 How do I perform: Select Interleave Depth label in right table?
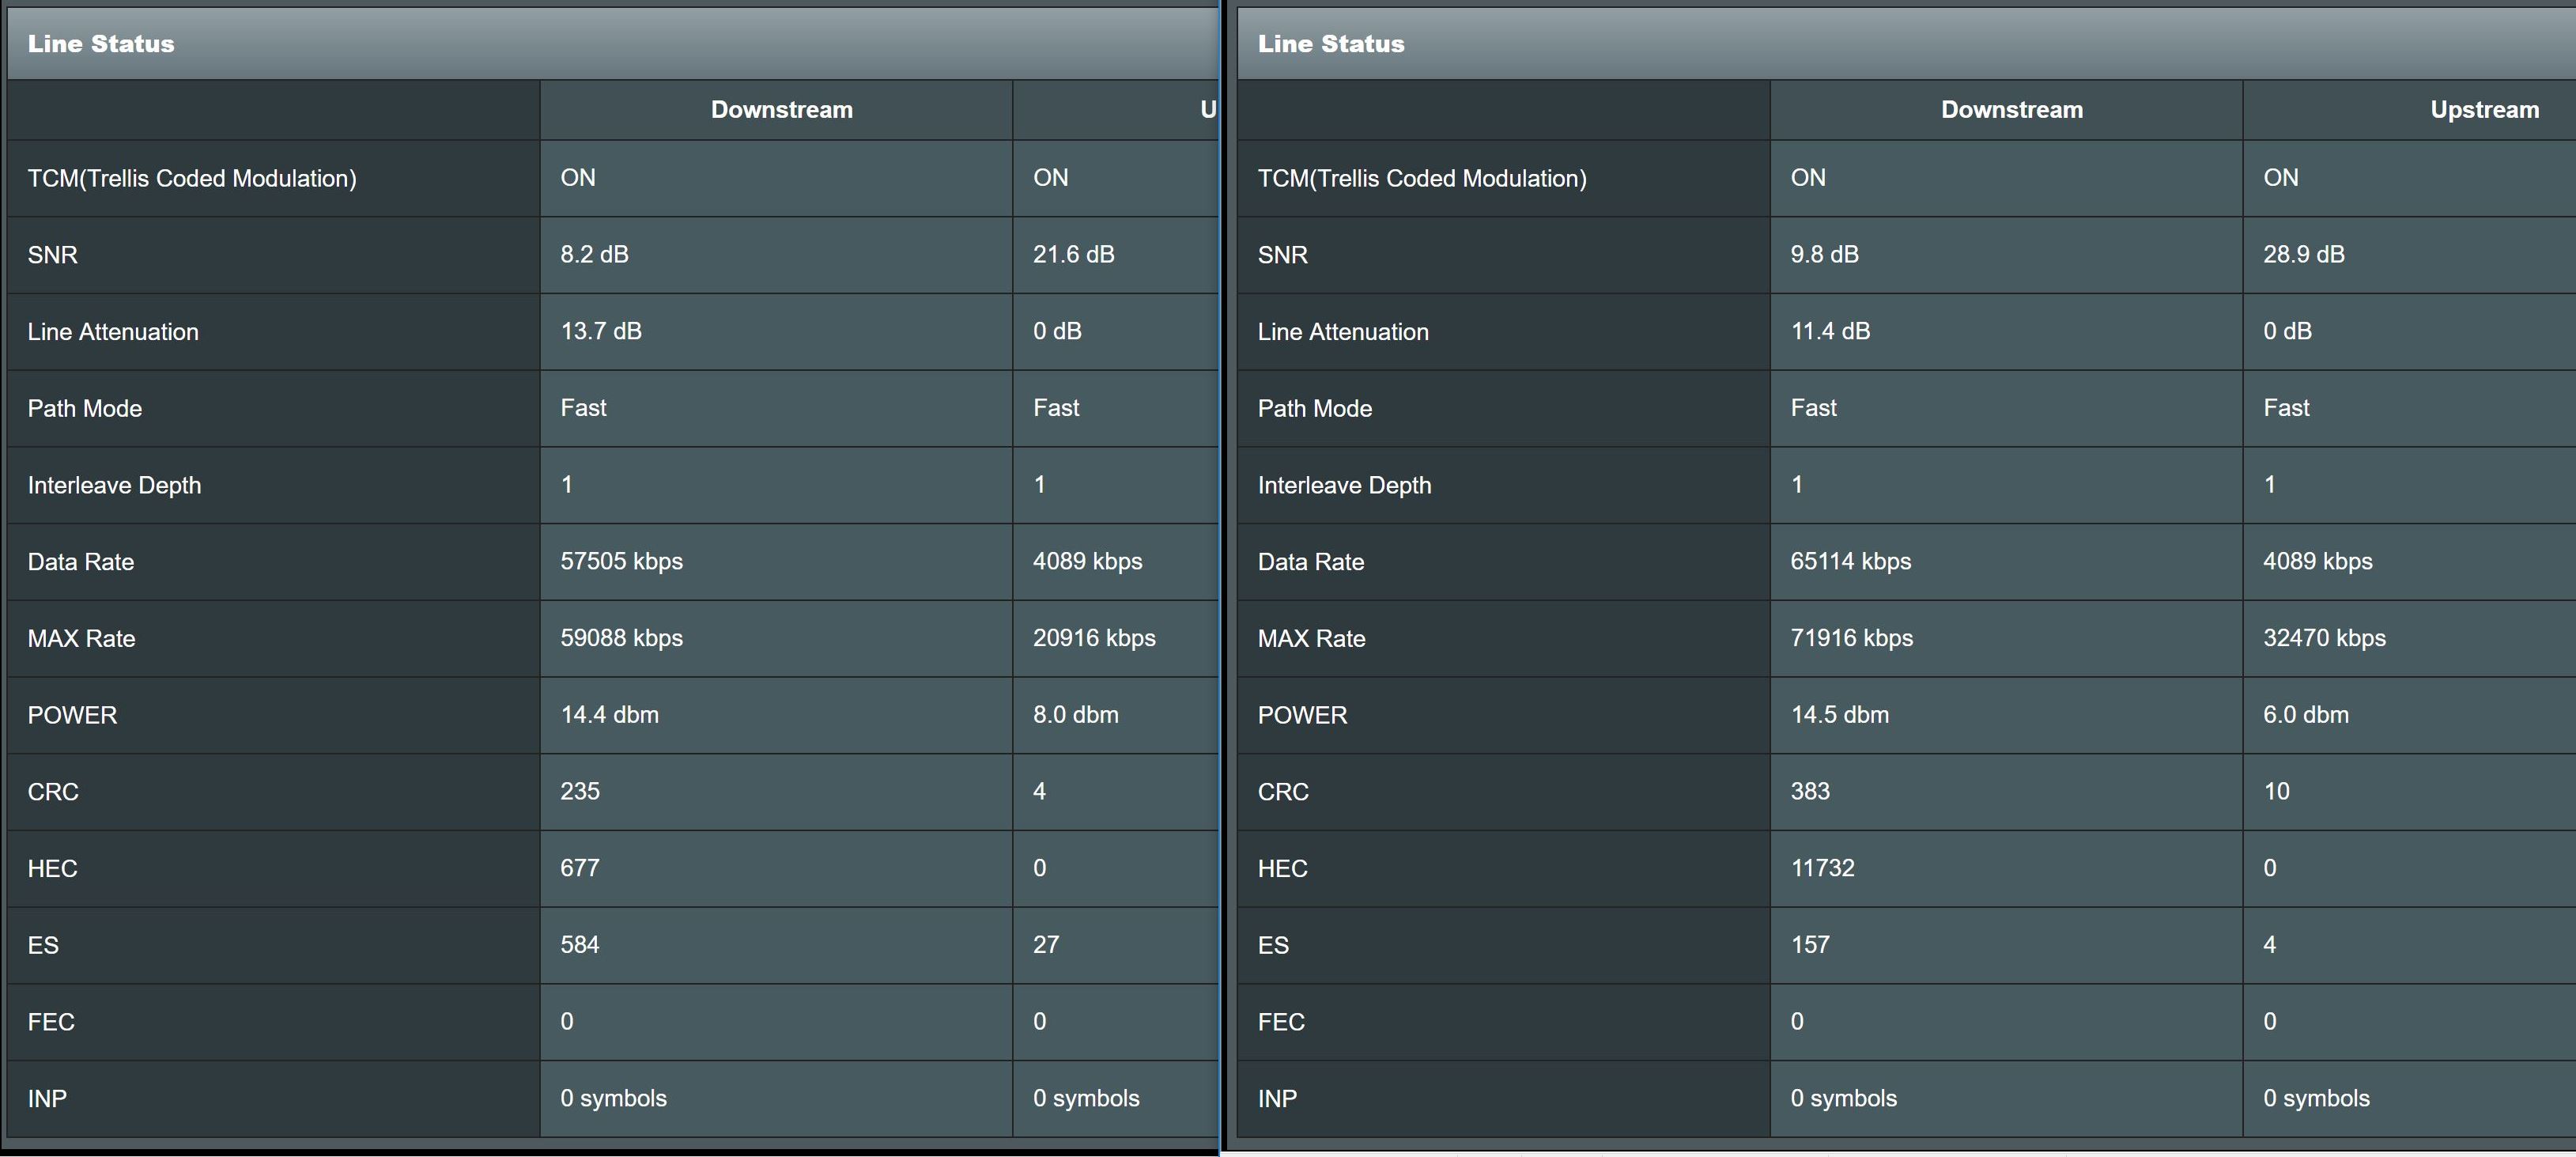1344,485
